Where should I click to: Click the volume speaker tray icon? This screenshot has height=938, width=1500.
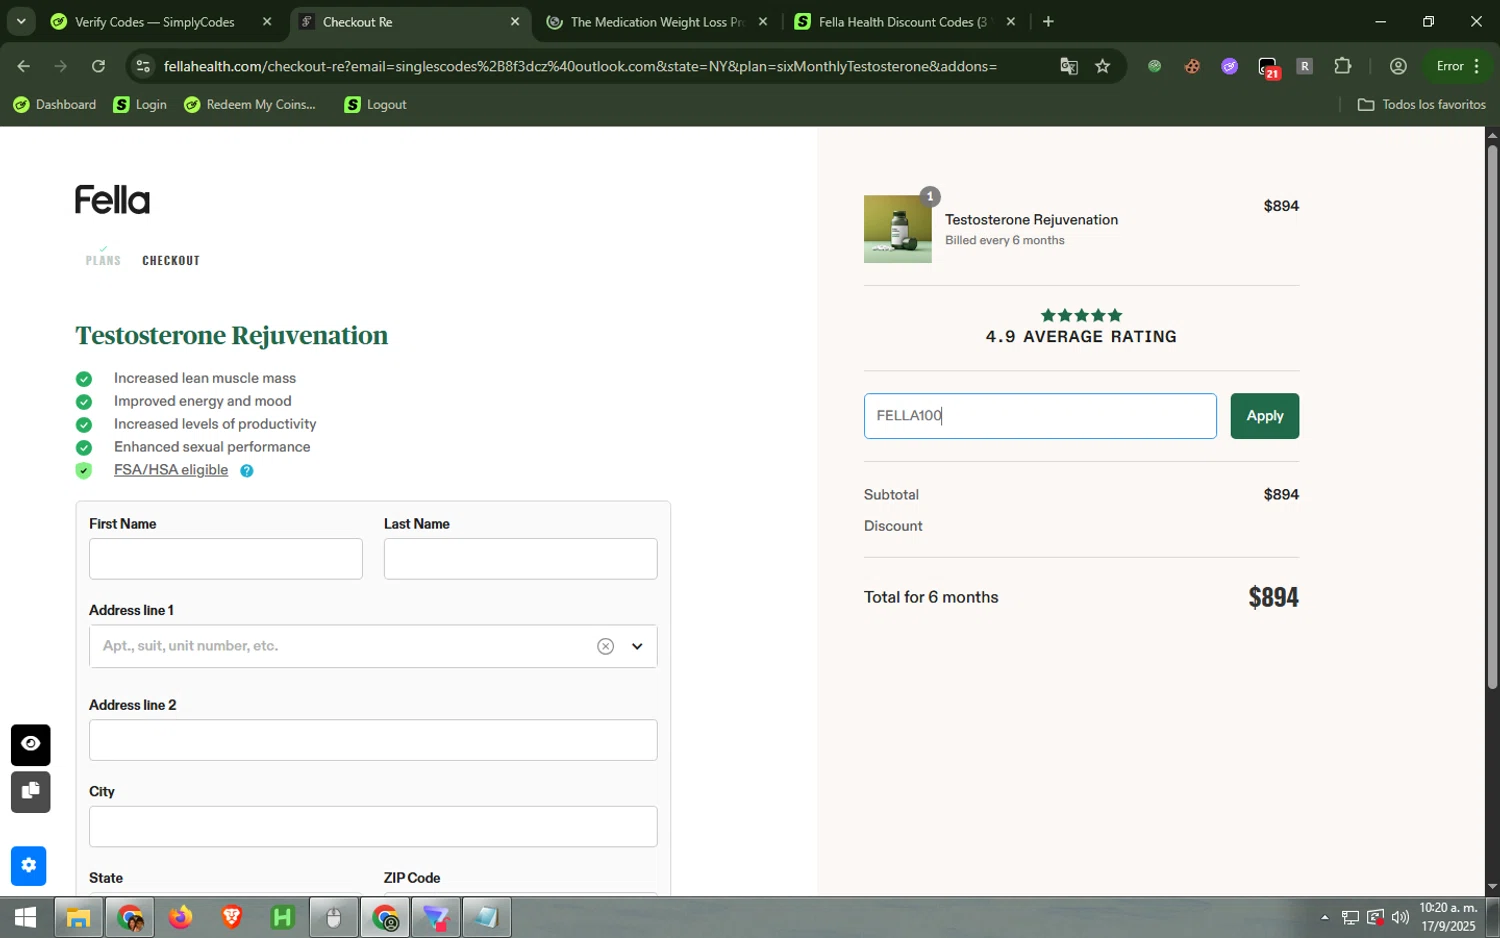coord(1400,917)
